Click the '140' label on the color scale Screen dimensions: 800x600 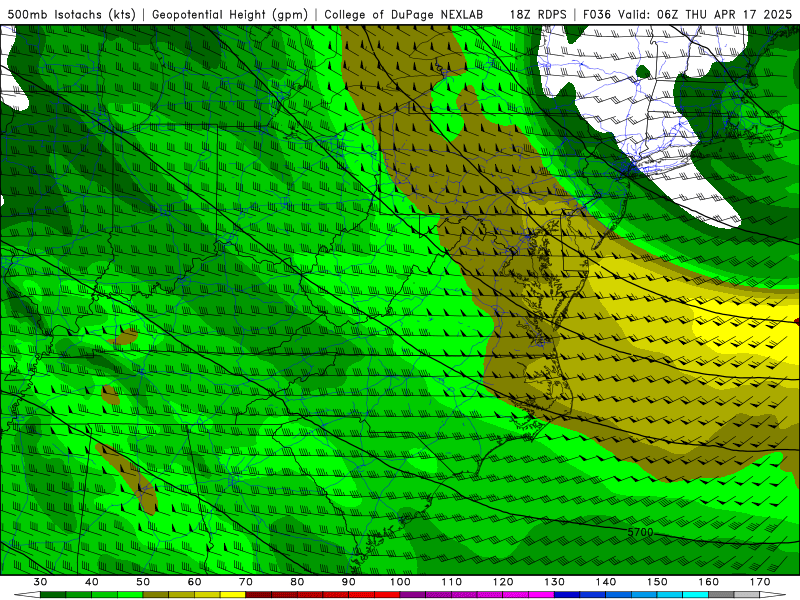pyautogui.click(x=606, y=582)
